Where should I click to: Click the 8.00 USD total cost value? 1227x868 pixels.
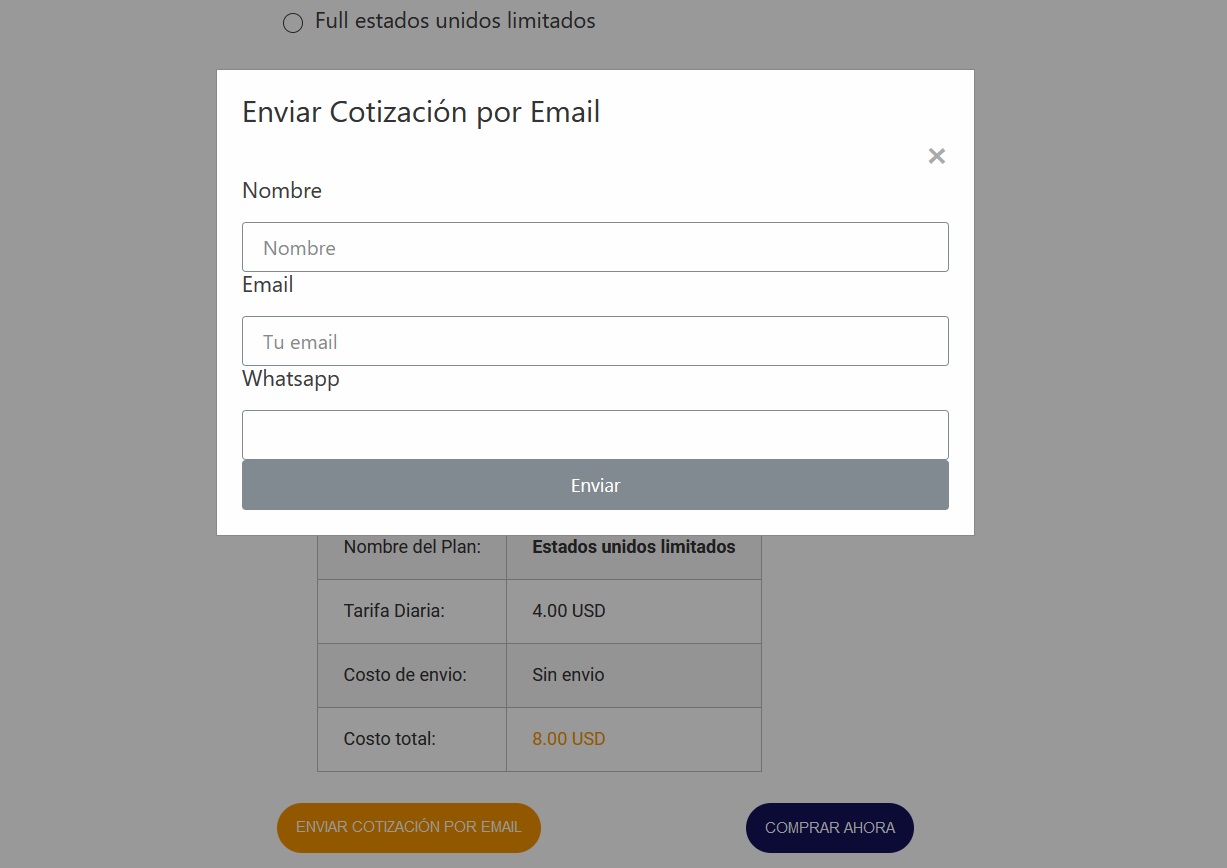point(569,739)
